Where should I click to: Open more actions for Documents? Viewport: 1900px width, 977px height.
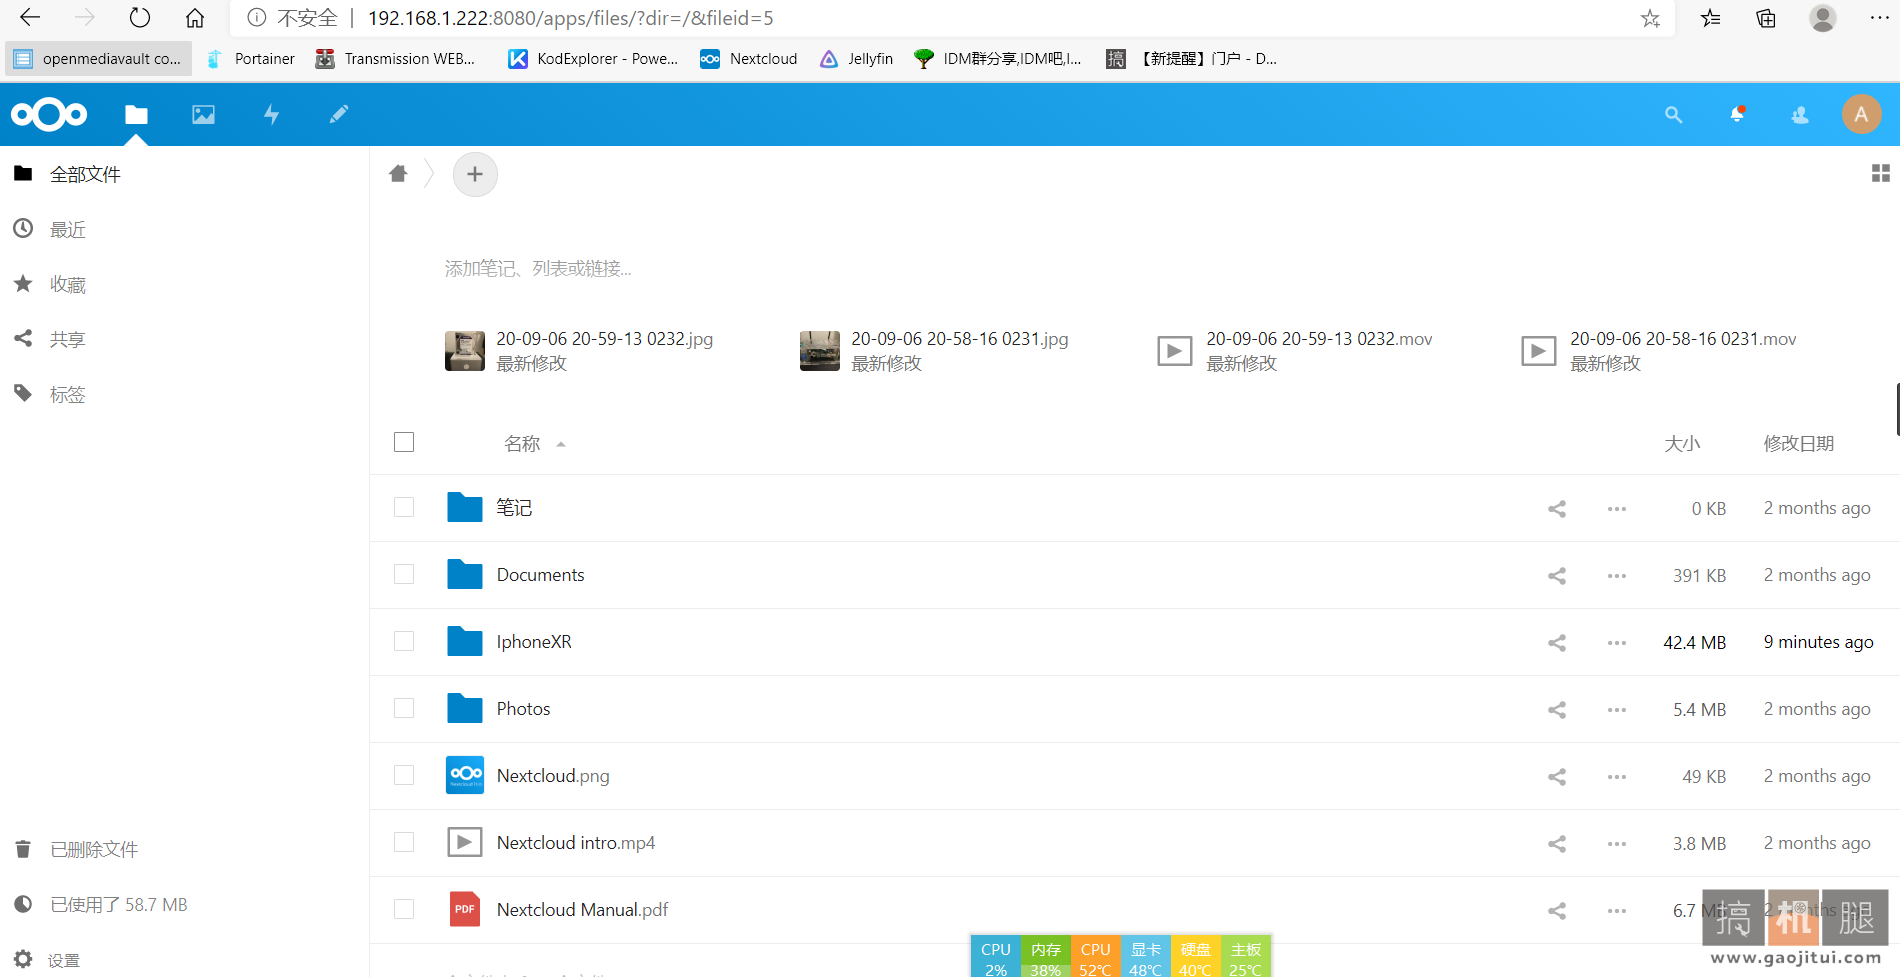pyautogui.click(x=1617, y=576)
